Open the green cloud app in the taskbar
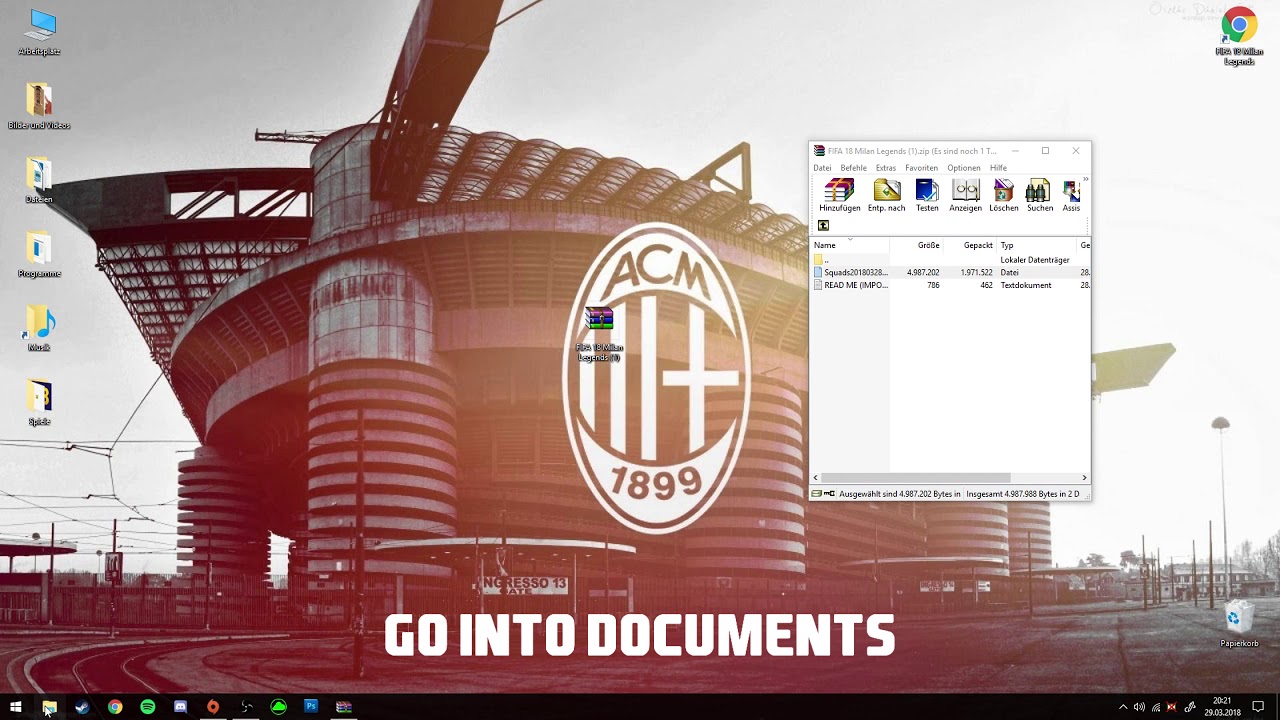The width and height of the screenshot is (1280, 720). point(279,707)
